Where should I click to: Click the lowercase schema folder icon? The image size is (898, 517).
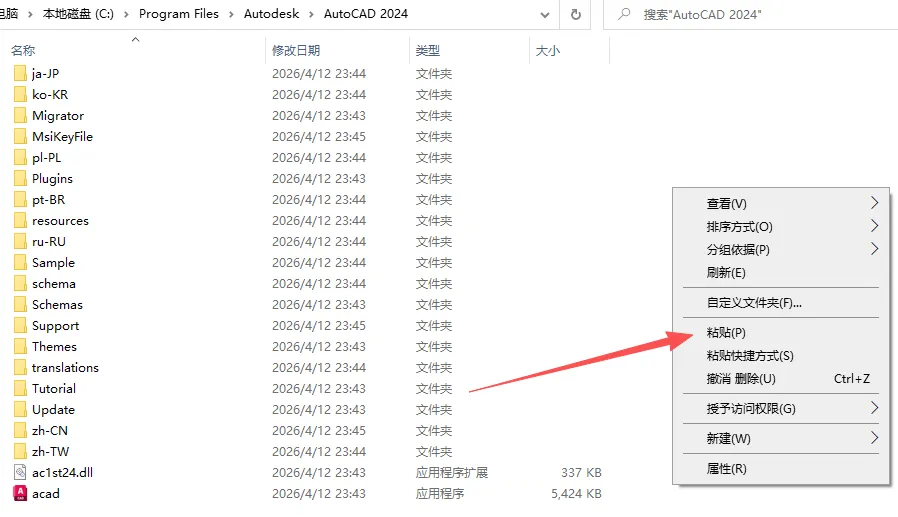coord(20,283)
